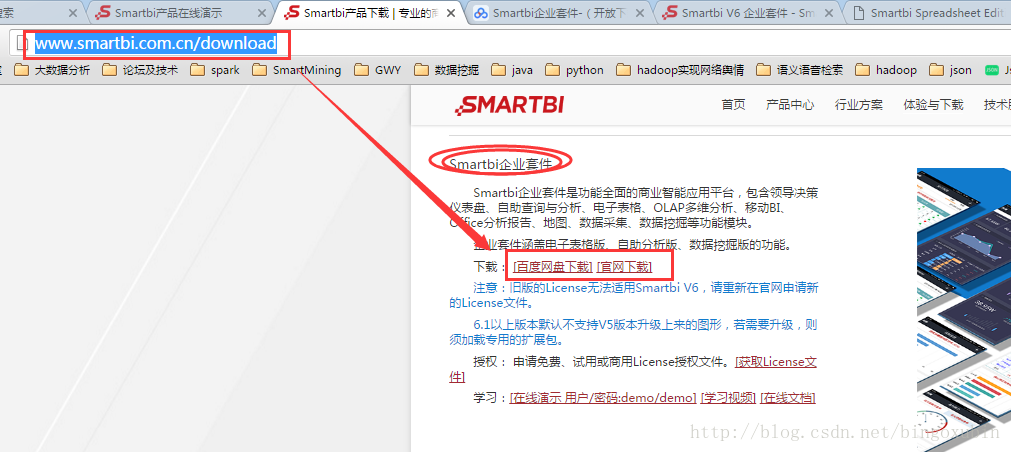Open the SmartMining bookmark folder

coord(297,70)
